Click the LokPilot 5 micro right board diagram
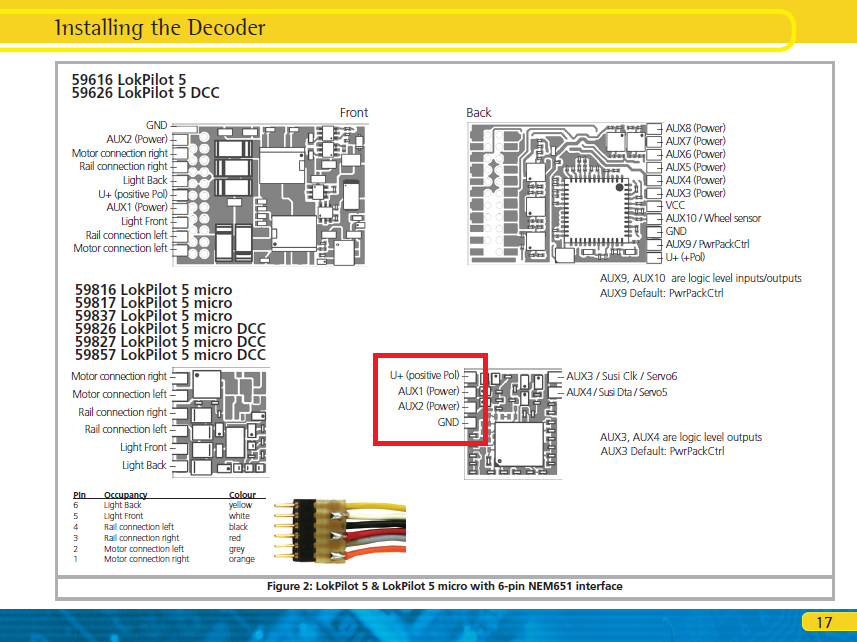 pyautogui.click(x=513, y=423)
